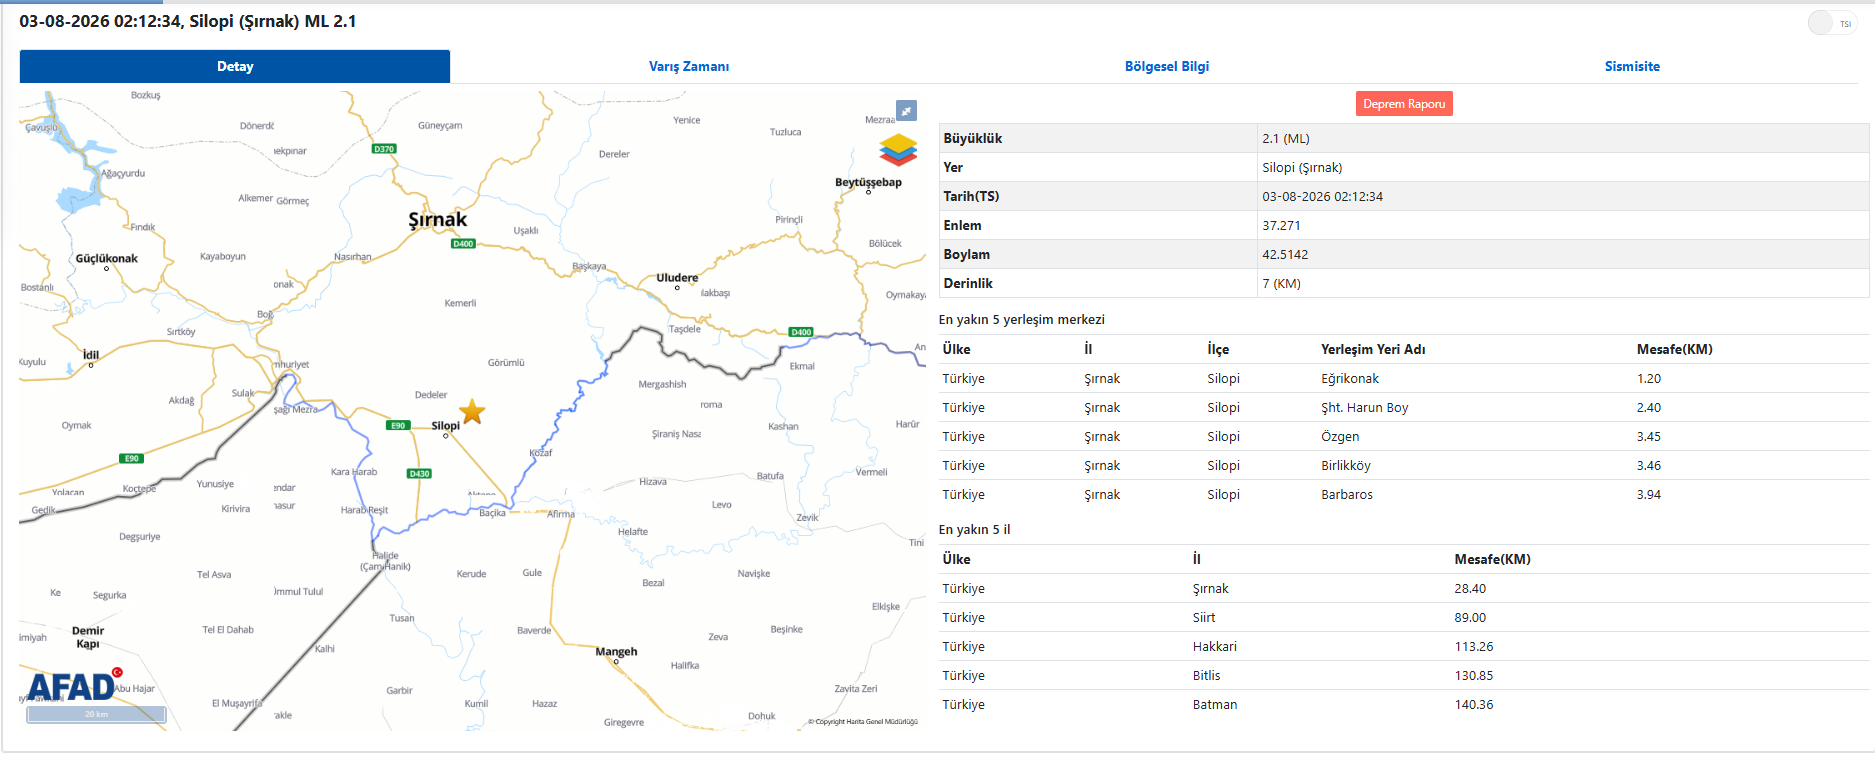Click the Harita Genel Müdürlüğü copyright text
Viewport: 1875px width, 757px height.
click(863, 722)
